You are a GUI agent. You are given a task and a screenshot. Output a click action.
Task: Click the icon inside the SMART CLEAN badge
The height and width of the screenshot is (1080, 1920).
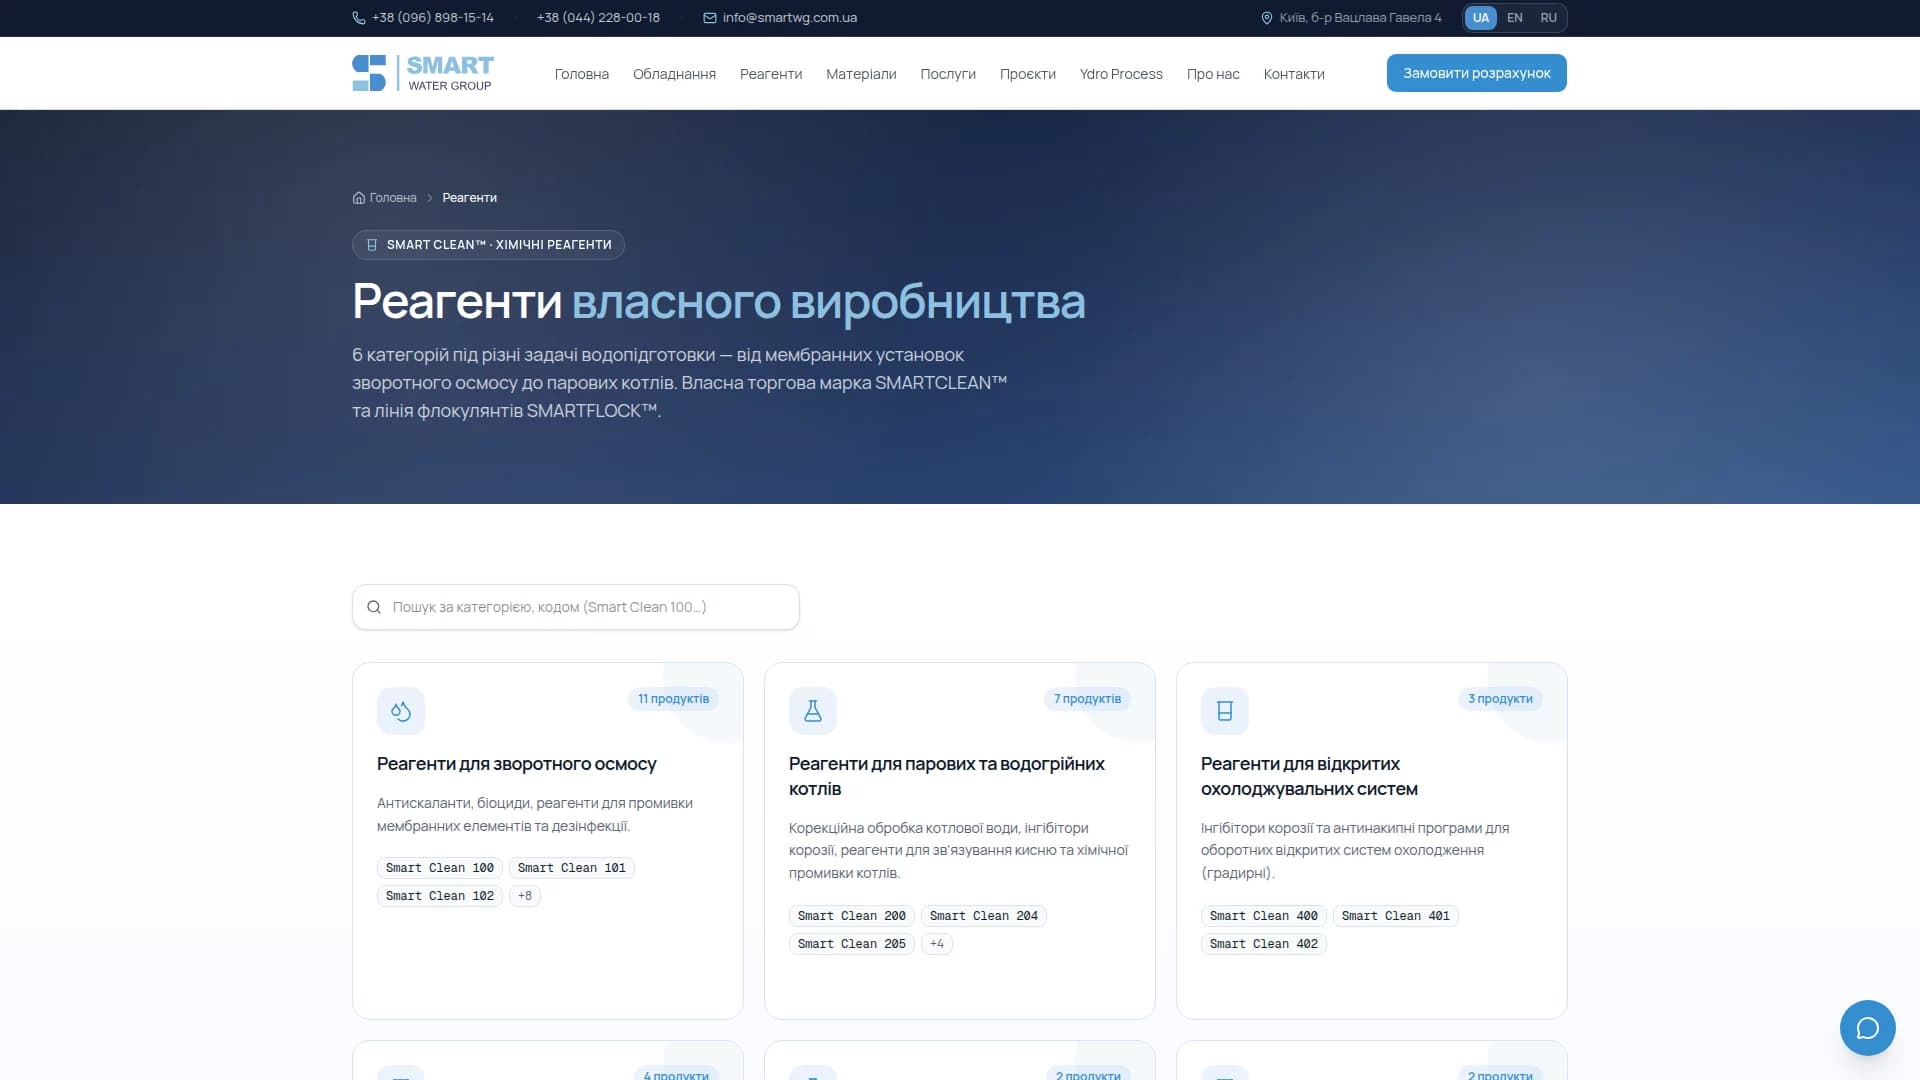372,245
